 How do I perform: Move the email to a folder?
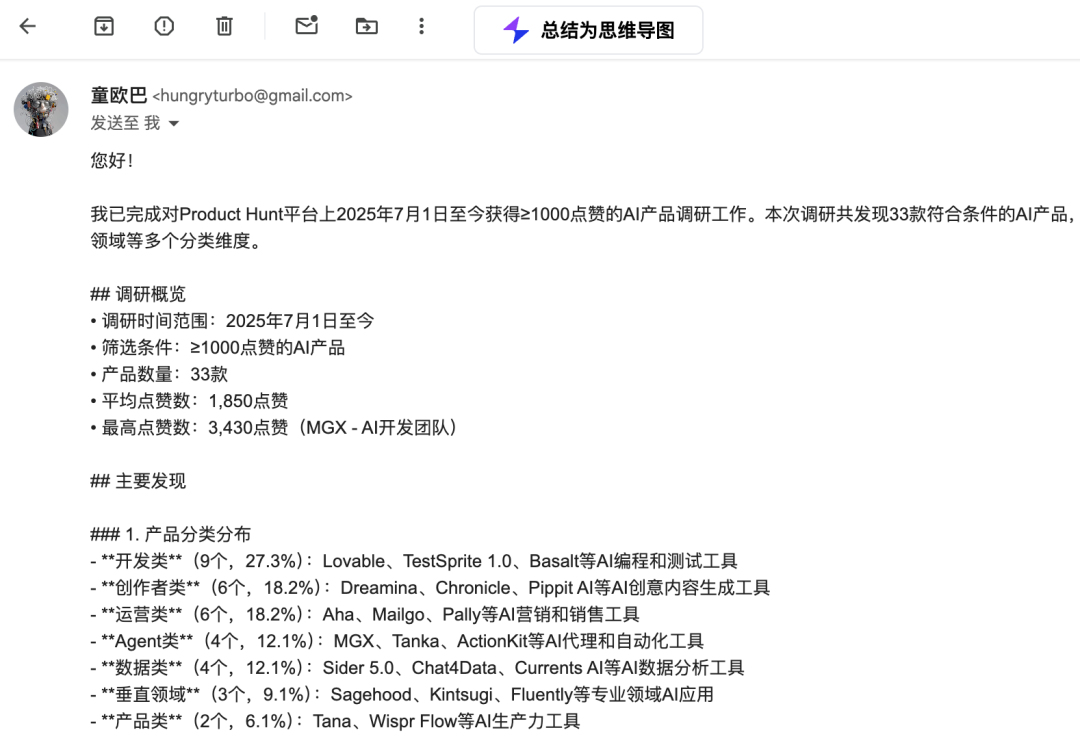(x=366, y=26)
